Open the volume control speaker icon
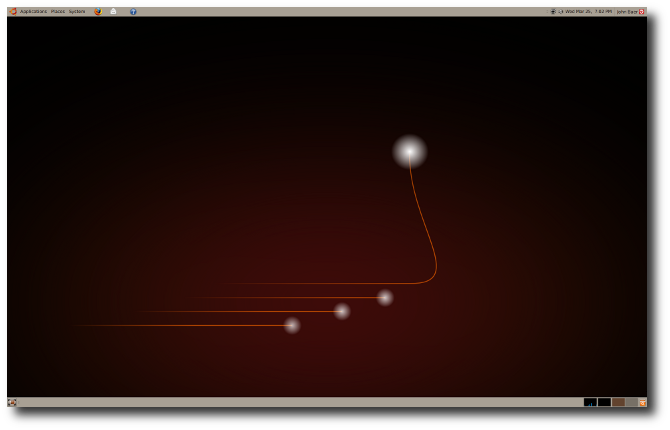The width and height of the screenshot is (670, 430). point(561,12)
